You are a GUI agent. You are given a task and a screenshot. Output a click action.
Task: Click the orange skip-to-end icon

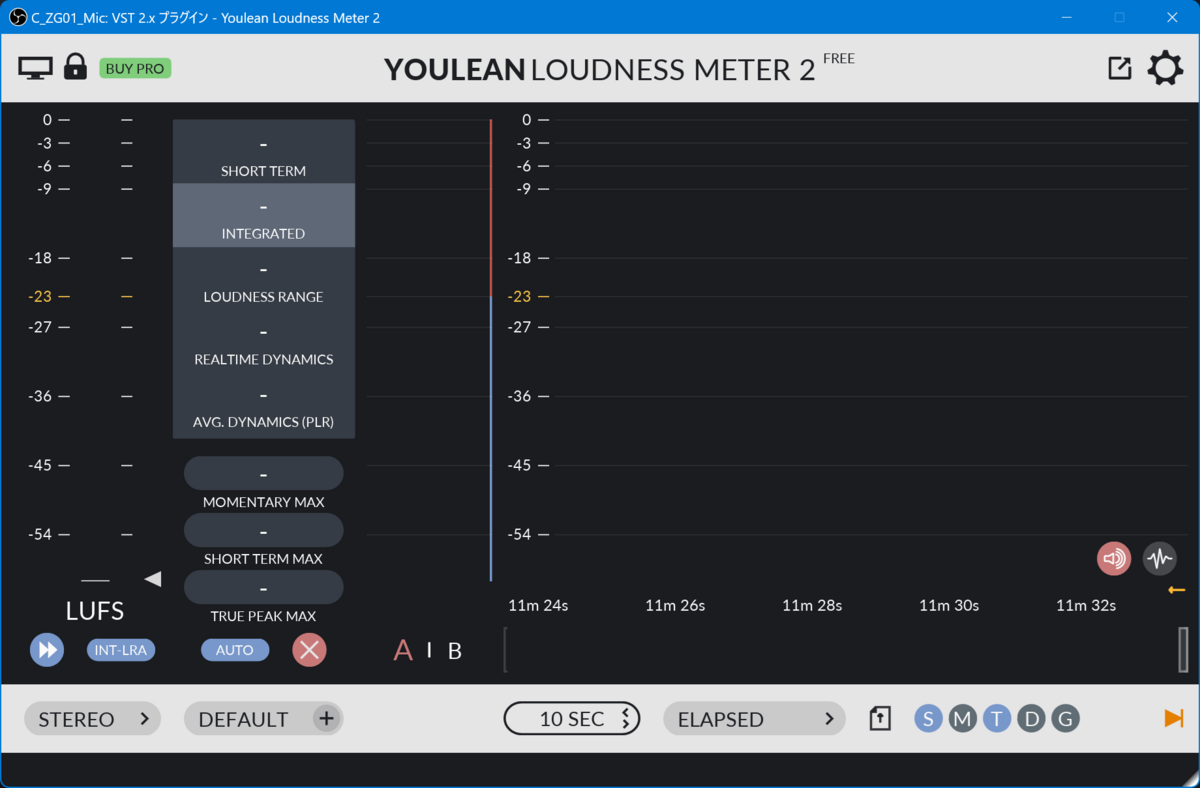click(x=1174, y=718)
